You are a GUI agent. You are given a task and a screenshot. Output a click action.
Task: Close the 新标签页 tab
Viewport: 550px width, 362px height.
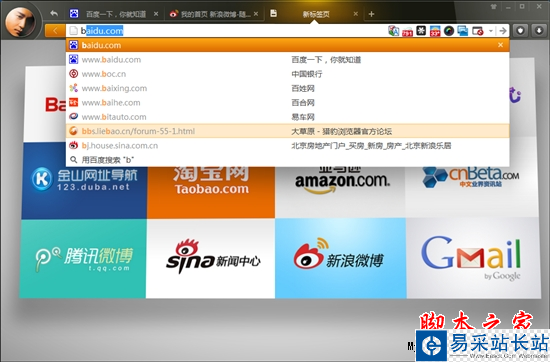(355, 14)
